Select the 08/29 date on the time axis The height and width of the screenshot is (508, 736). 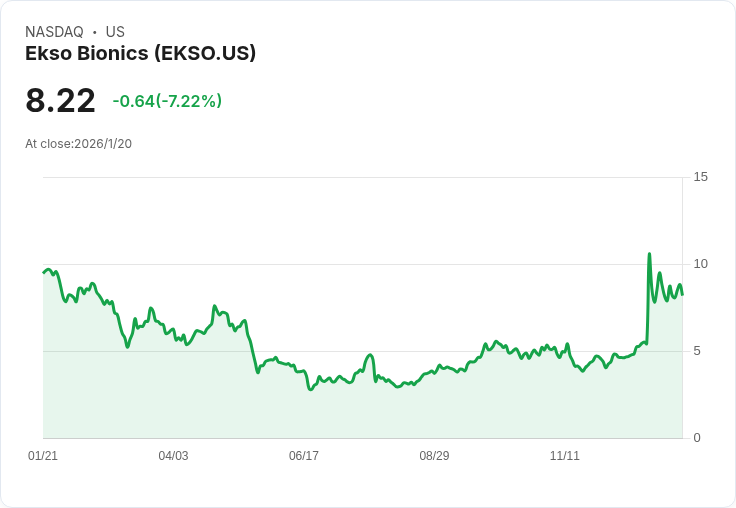pyautogui.click(x=434, y=456)
